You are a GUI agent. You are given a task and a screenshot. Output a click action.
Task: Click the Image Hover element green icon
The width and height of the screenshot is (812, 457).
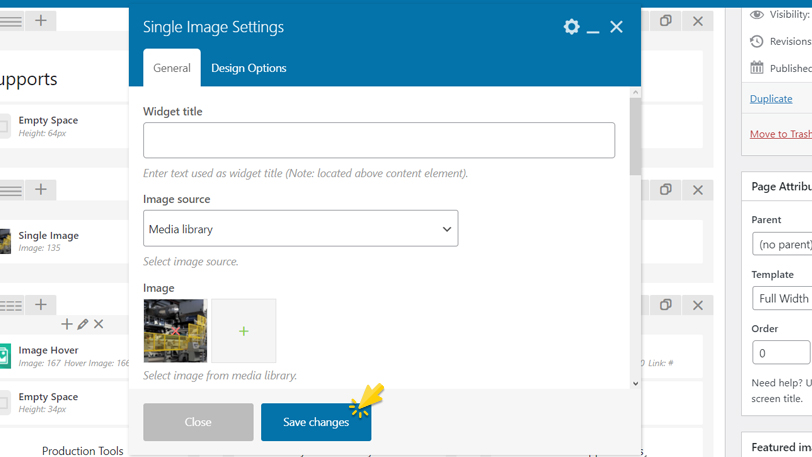(x=5, y=356)
